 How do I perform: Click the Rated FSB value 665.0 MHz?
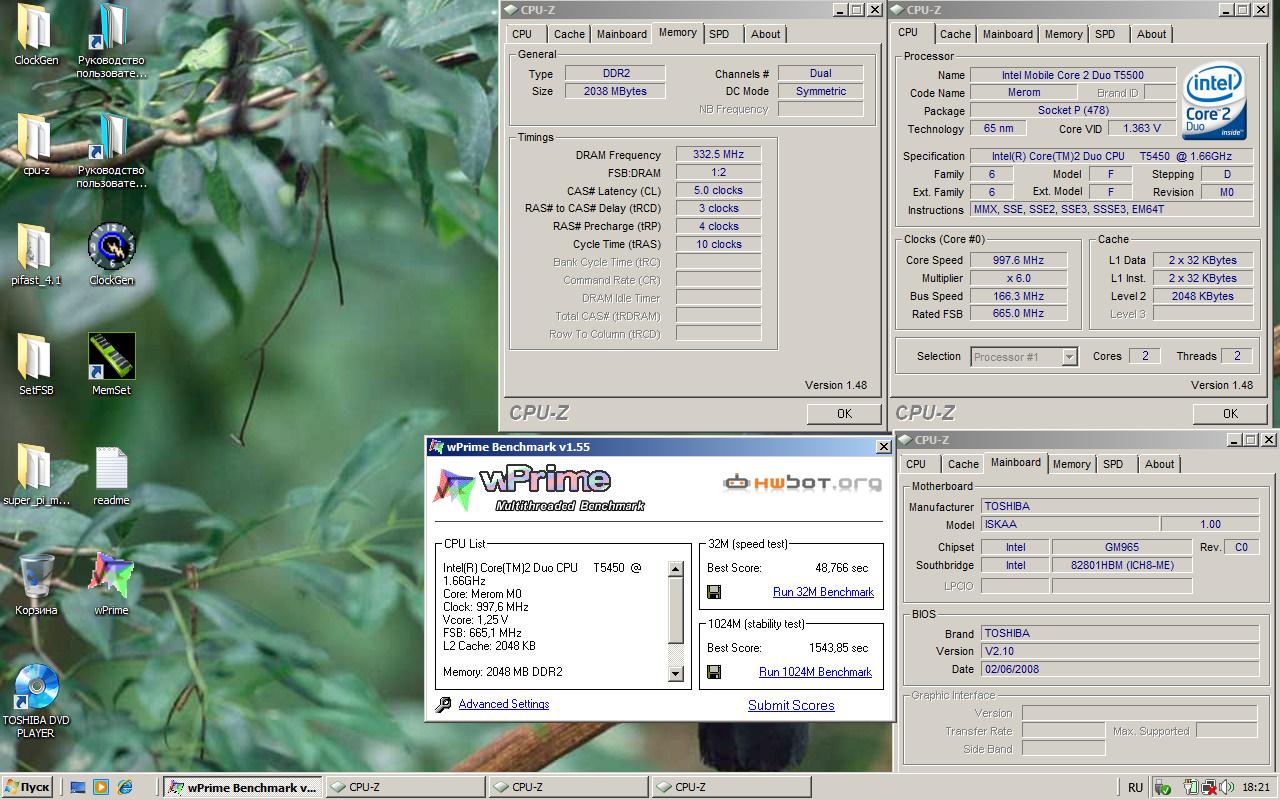click(x=1018, y=314)
